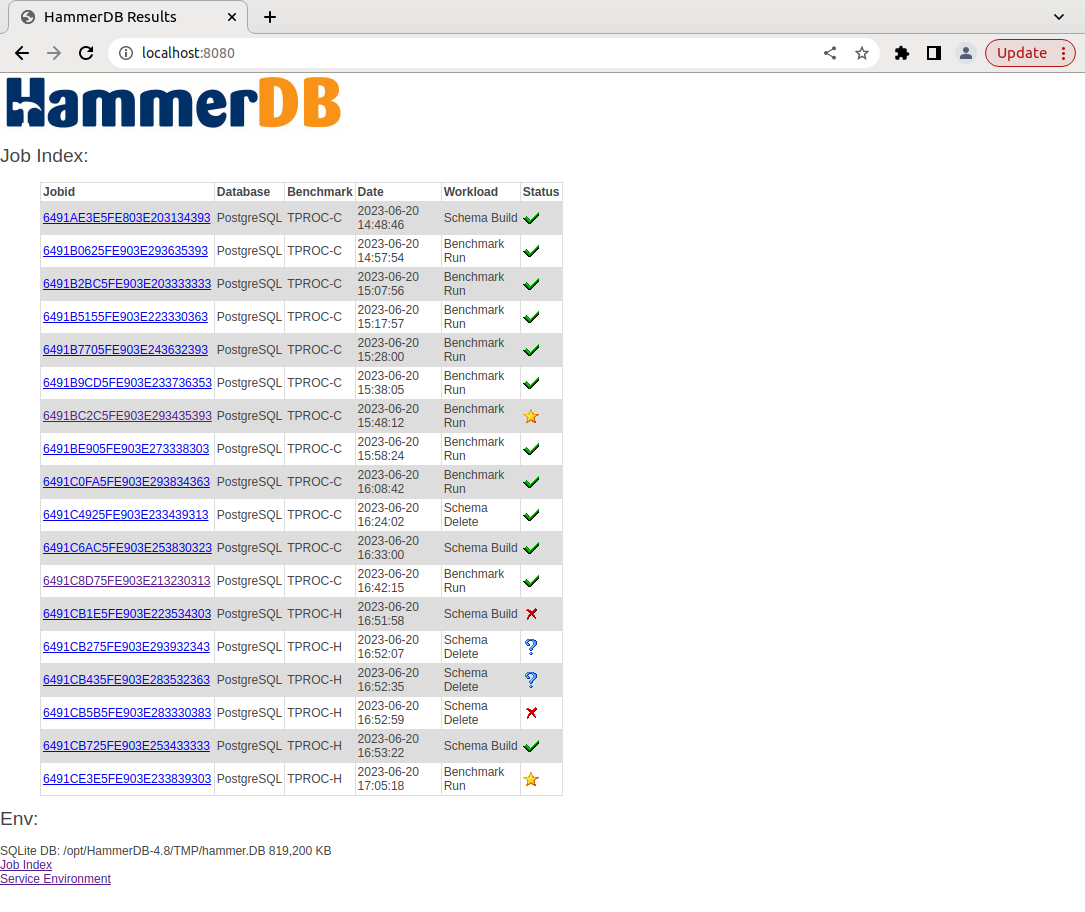The width and height of the screenshot is (1085, 912).
Task: Select the HammerDB Results tab
Action: [x=129, y=17]
